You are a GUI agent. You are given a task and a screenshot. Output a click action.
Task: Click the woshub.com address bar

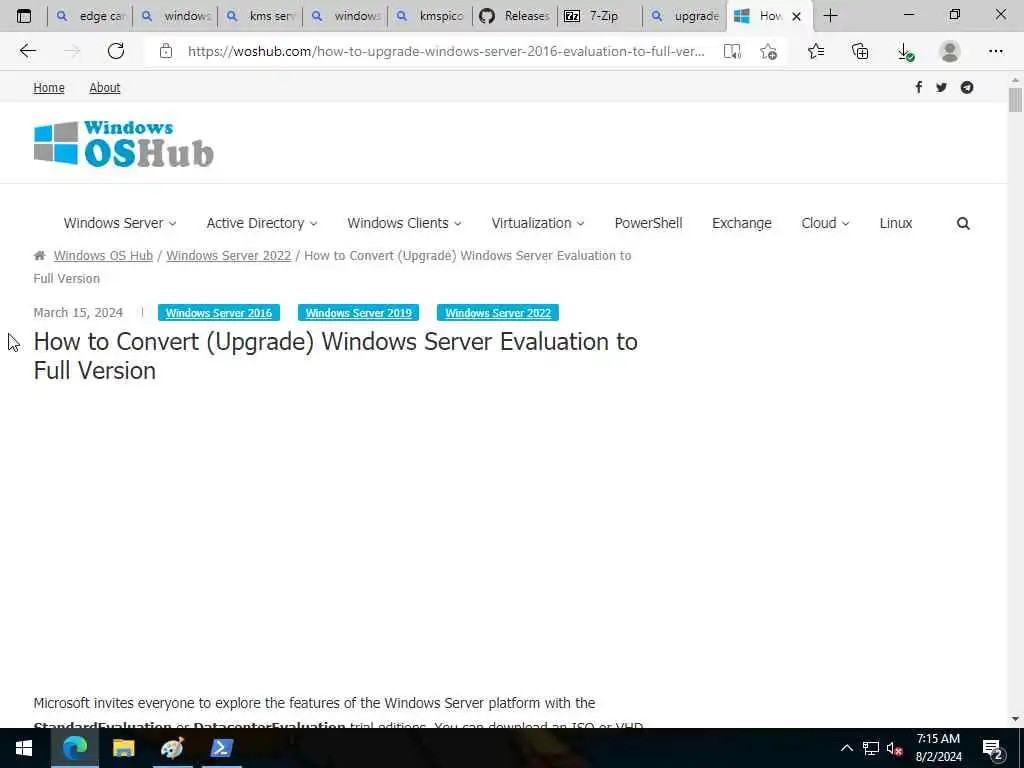point(445,51)
